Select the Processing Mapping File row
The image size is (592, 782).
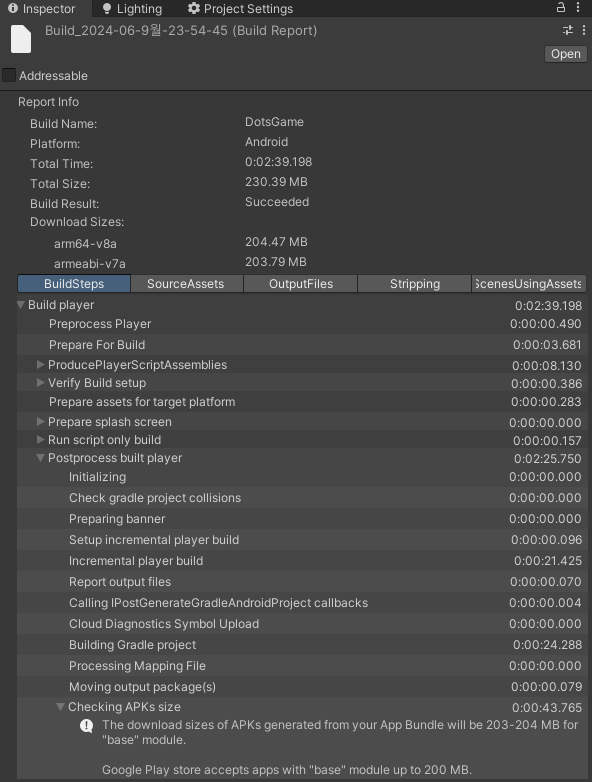click(x=301, y=665)
